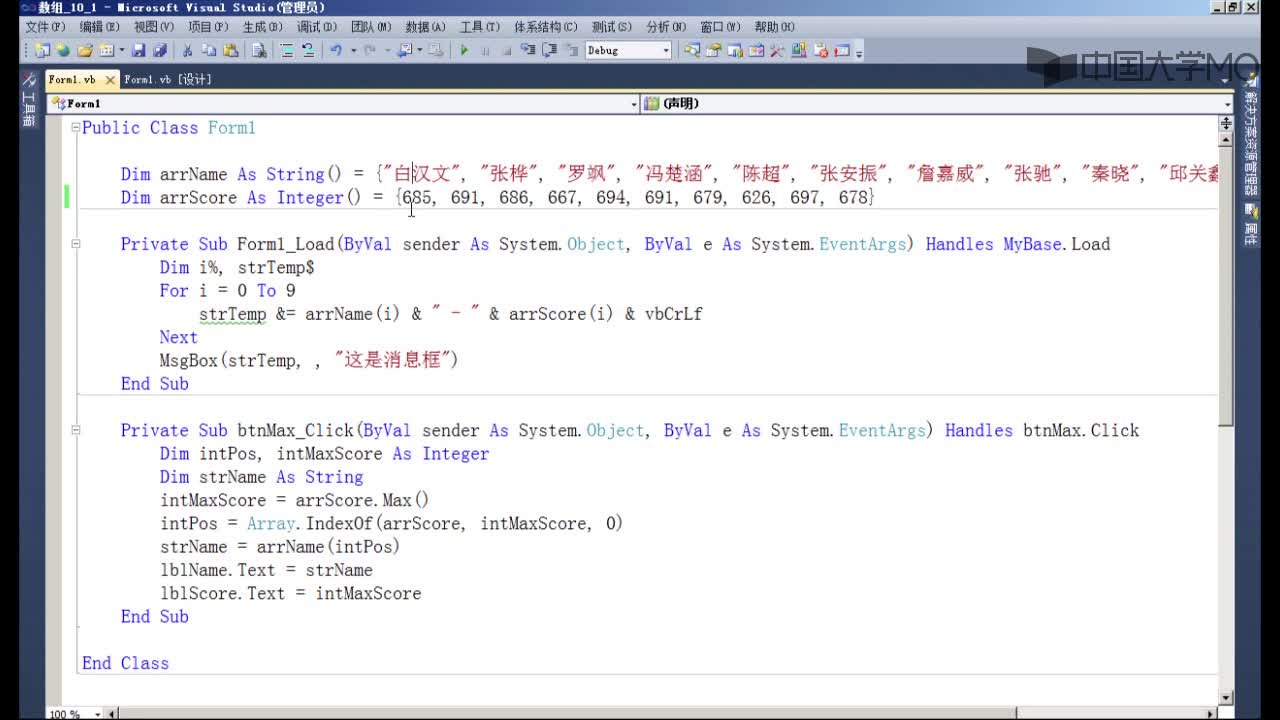Open the Object Browser toolbar icon
The image size is (1280, 720).
(x=735, y=50)
